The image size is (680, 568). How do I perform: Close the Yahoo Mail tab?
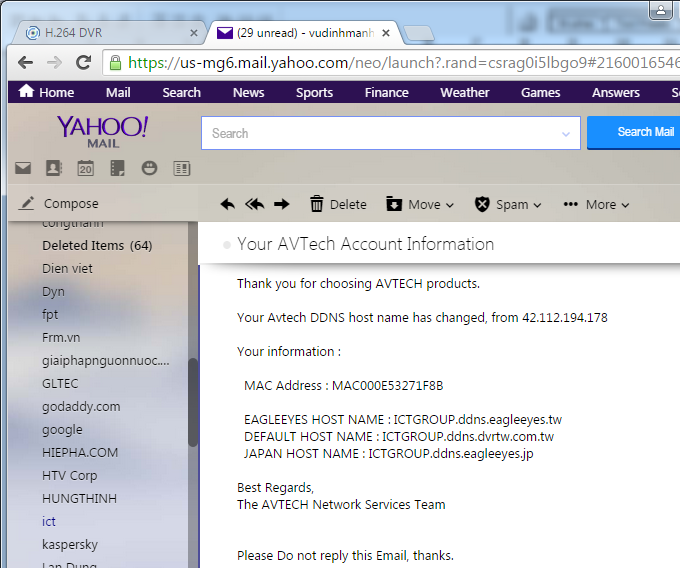tap(386, 33)
